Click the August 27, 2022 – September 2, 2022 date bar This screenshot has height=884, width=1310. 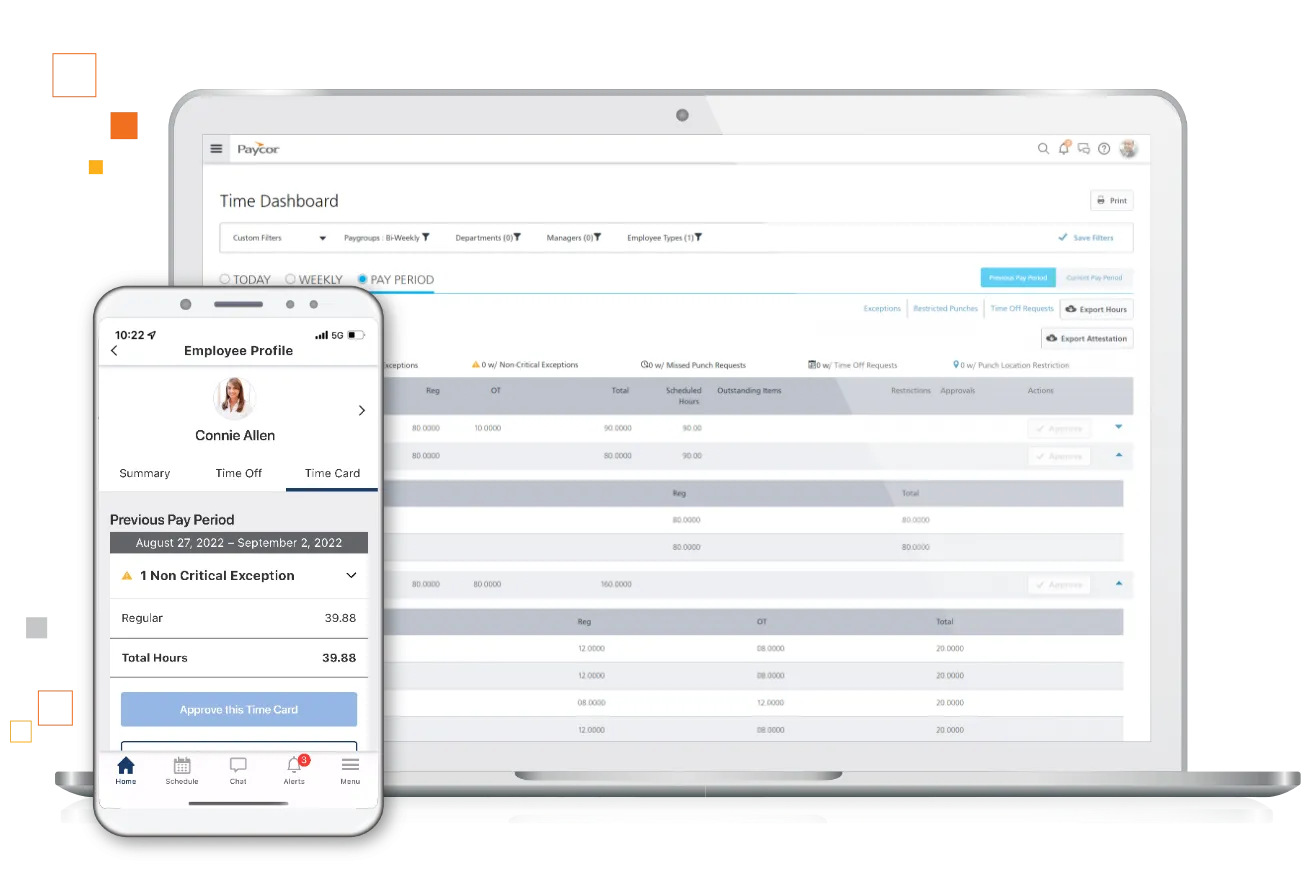pos(239,543)
